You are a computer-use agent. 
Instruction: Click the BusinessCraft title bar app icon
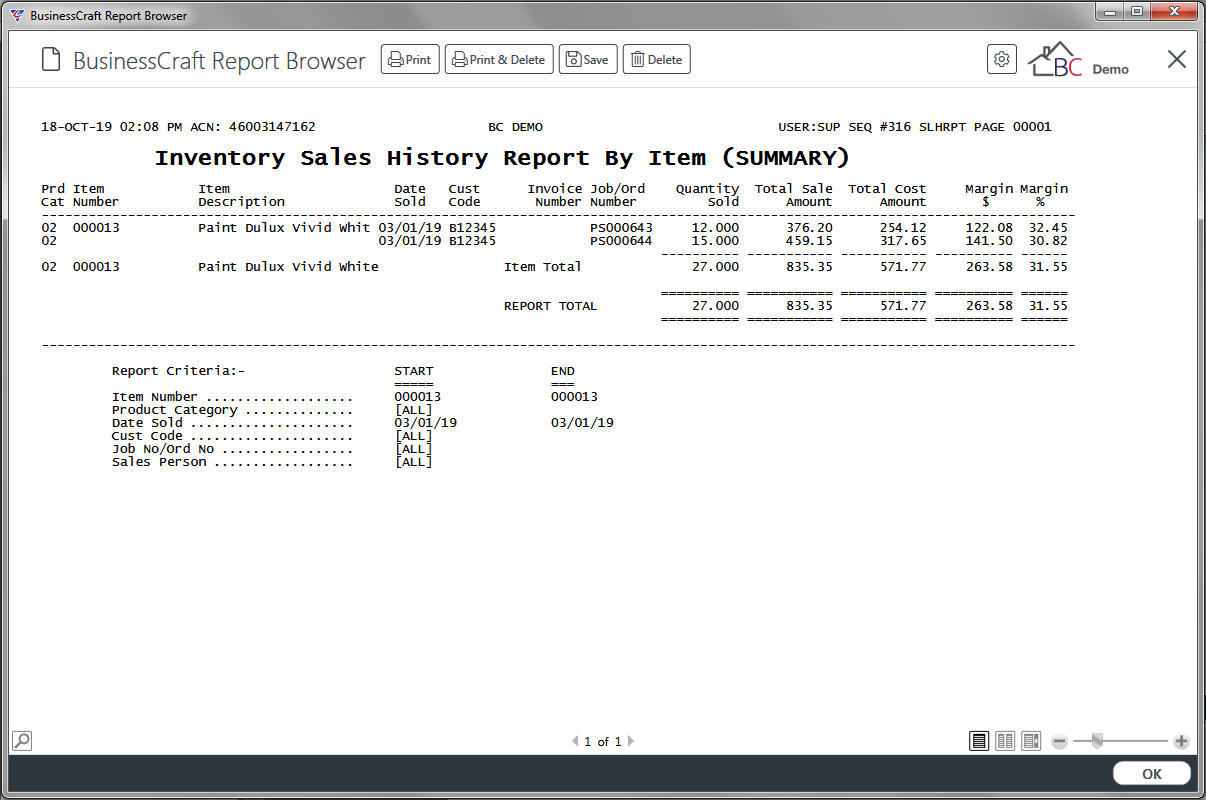click(x=17, y=16)
